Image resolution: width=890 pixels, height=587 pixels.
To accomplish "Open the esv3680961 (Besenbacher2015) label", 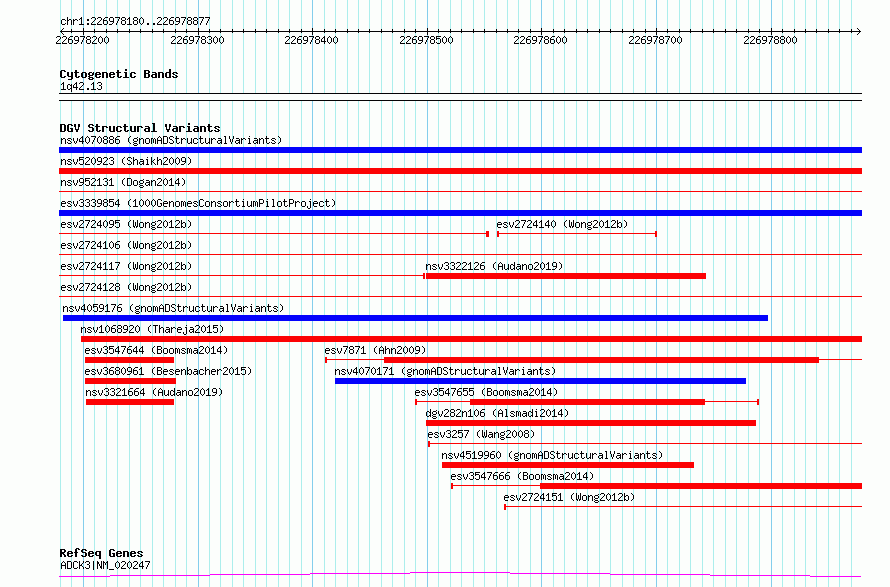I will 168,371.
